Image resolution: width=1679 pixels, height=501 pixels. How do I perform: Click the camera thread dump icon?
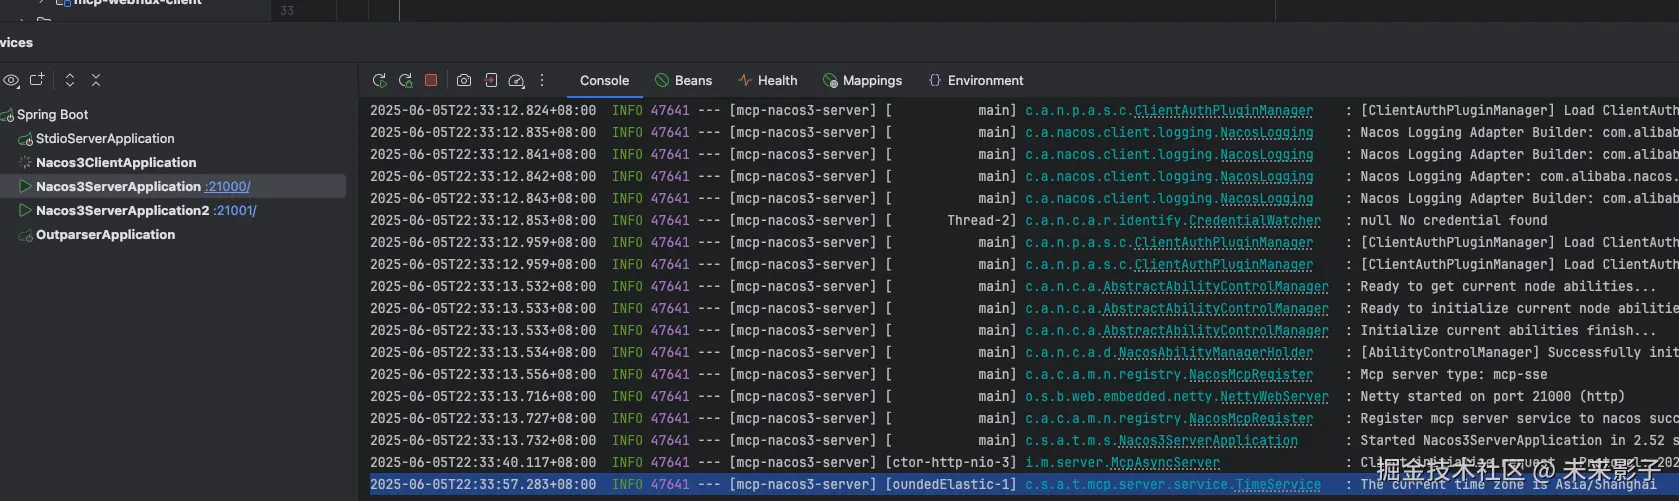coord(464,81)
